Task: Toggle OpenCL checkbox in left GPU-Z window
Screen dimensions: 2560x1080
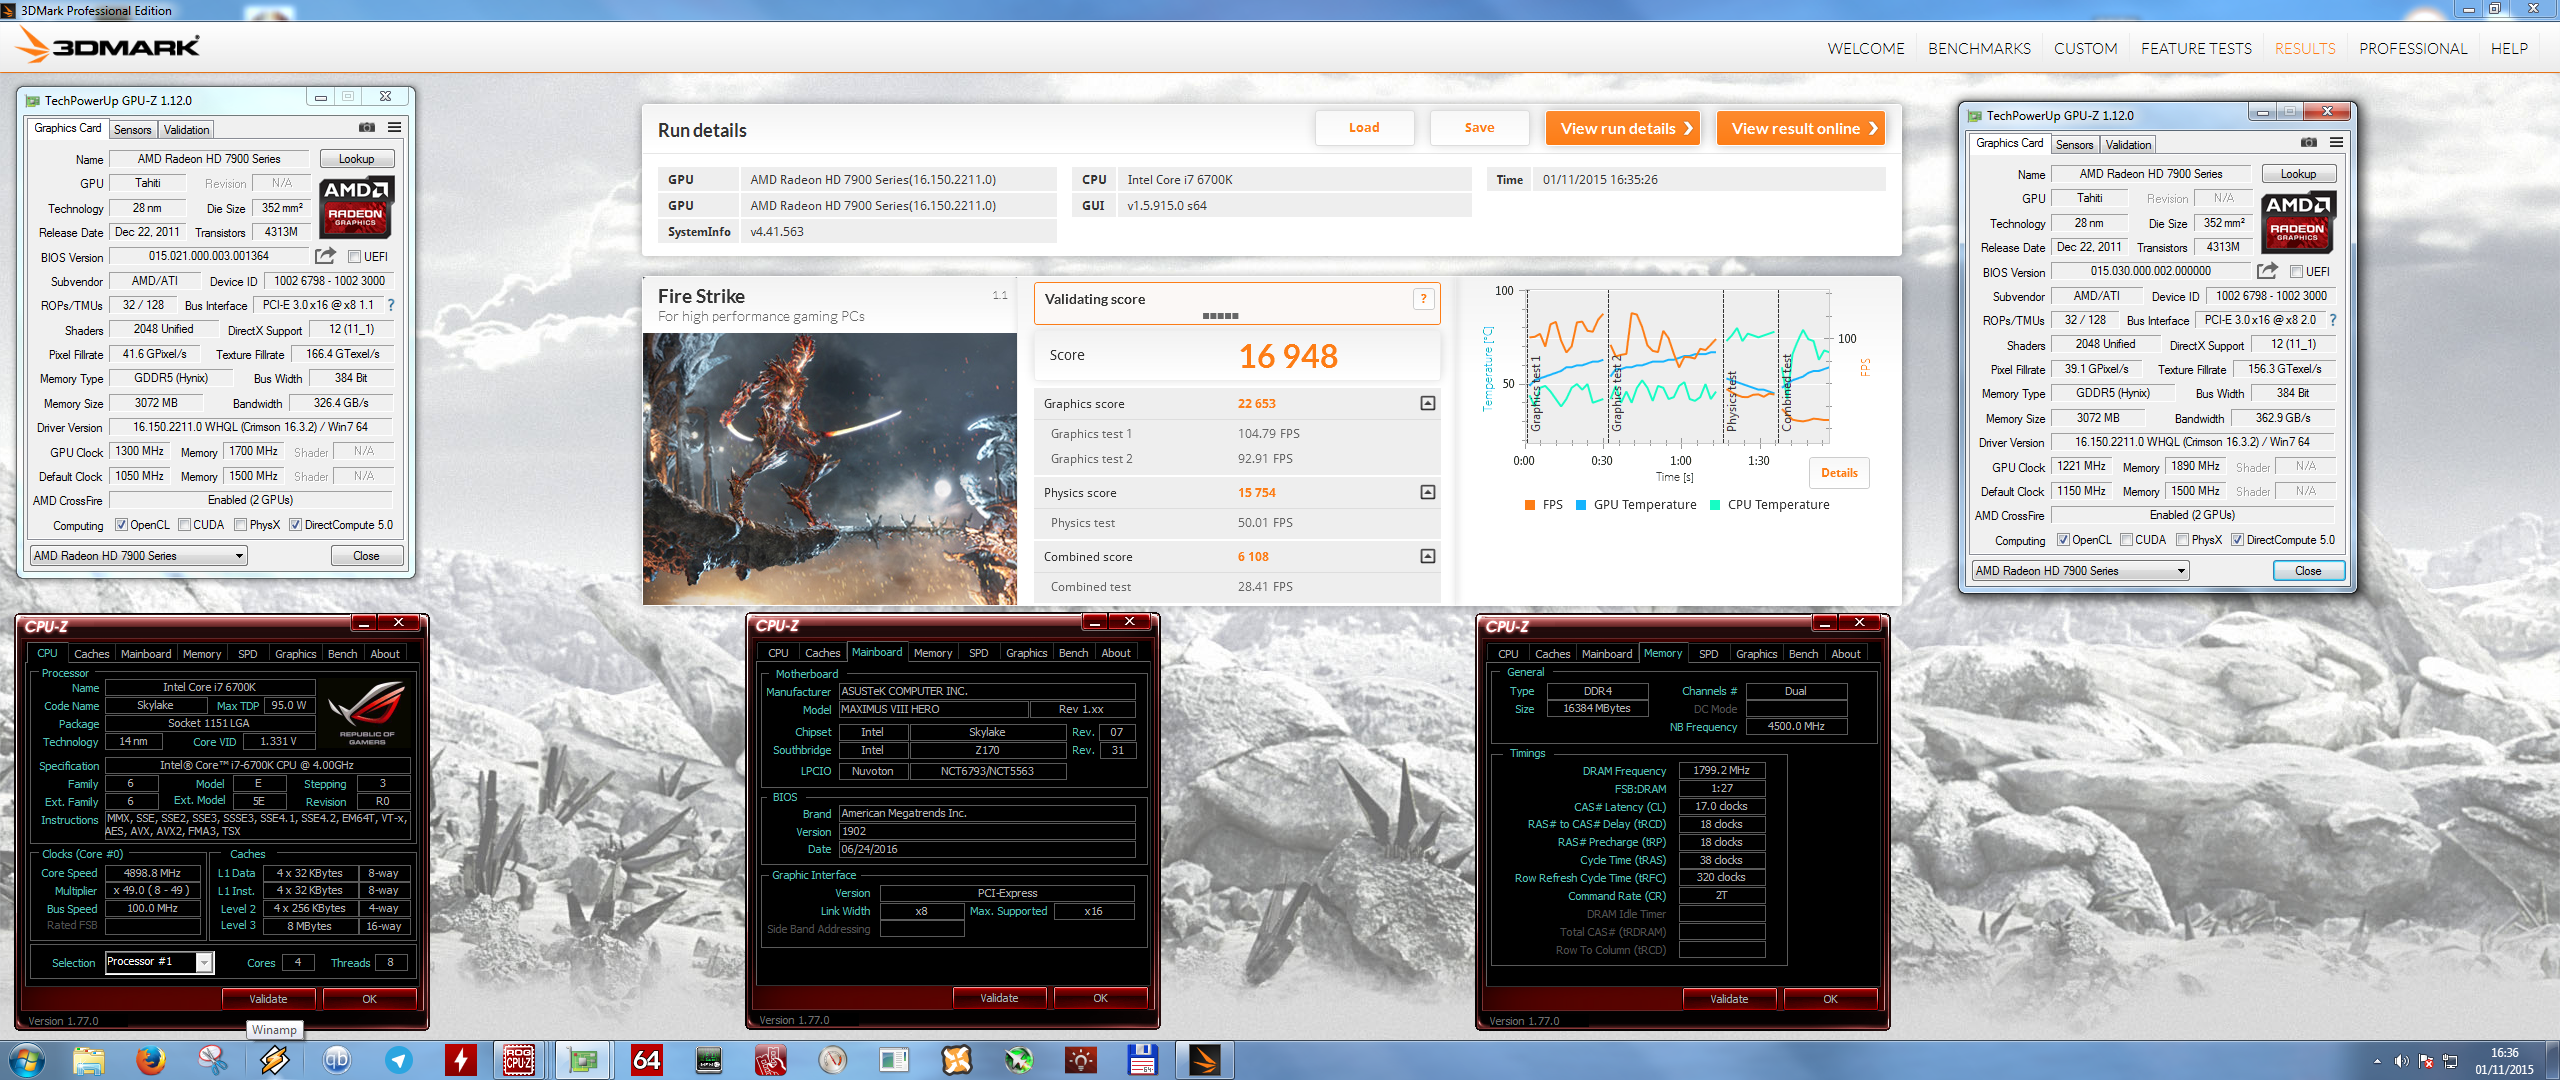Action: pos(121,525)
